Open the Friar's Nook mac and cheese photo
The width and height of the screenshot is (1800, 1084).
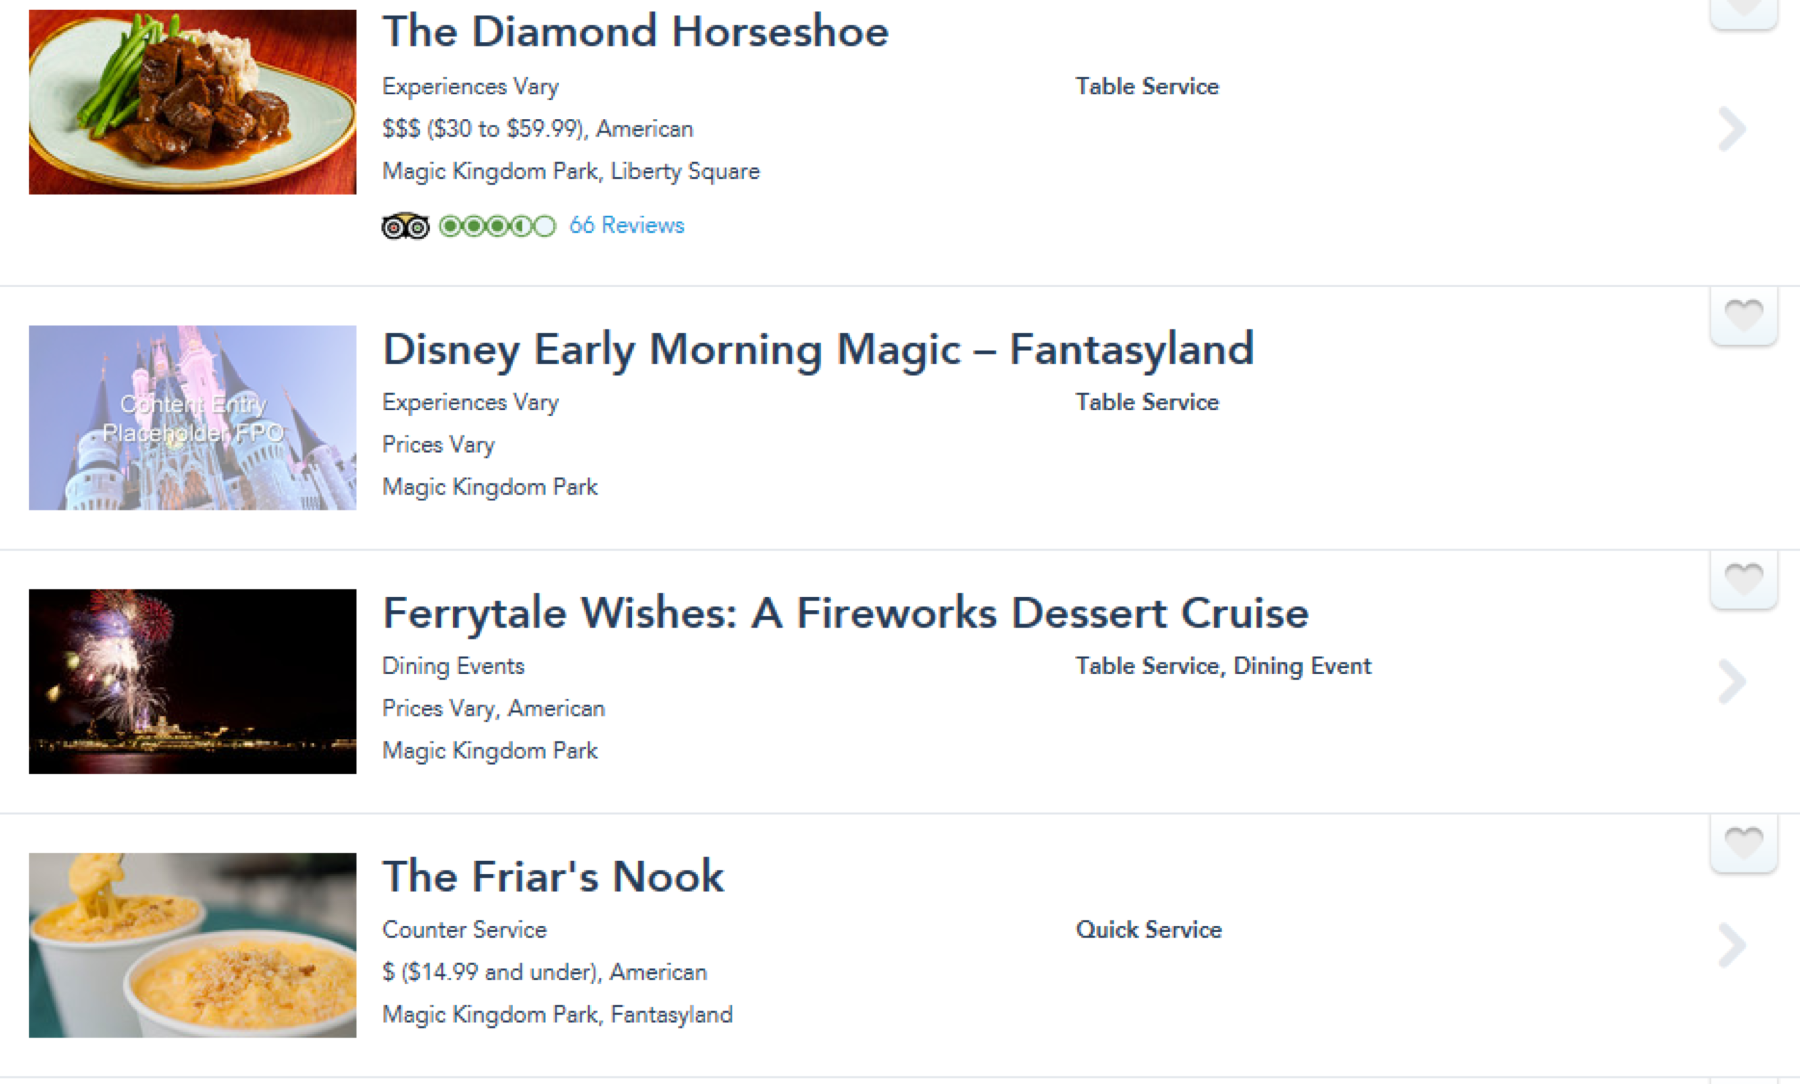pyautogui.click(x=192, y=944)
